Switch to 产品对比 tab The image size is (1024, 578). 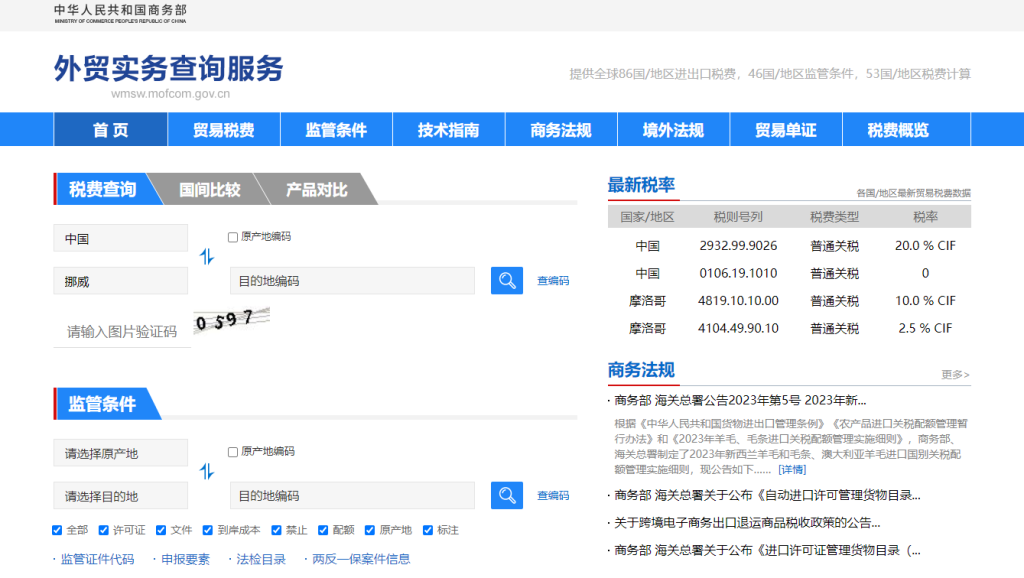click(317, 189)
